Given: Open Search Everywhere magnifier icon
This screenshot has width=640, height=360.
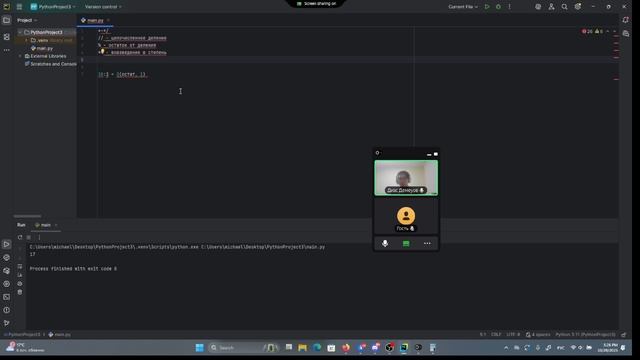Looking at the screenshot, I should tap(564, 7).
